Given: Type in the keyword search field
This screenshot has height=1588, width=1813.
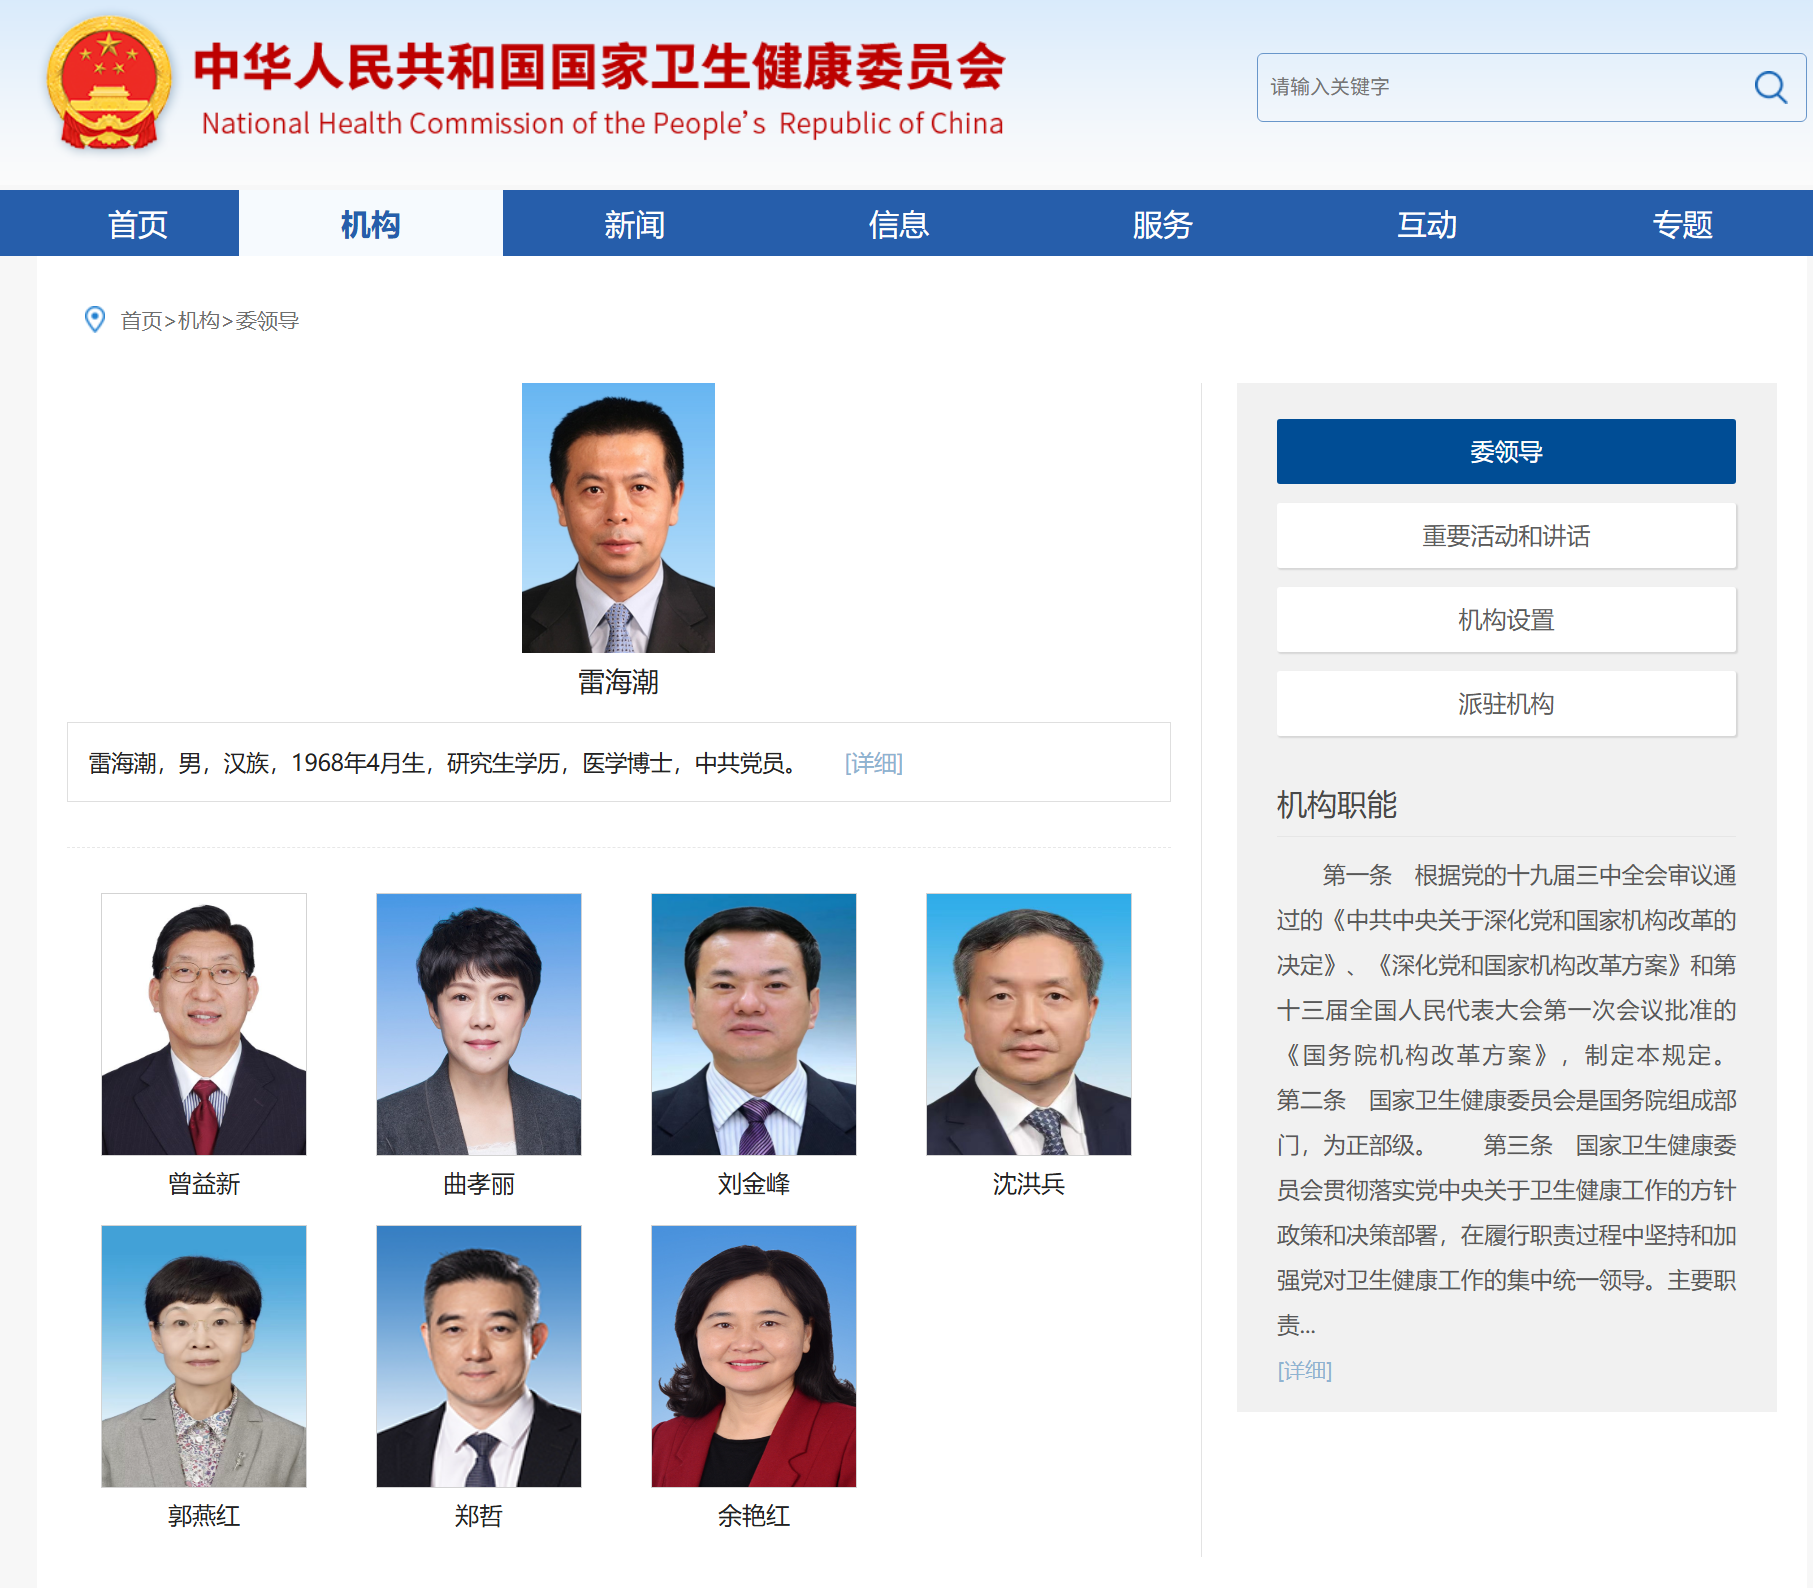Looking at the screenshot, I should pyautogui.click(x=1500, y=87).
